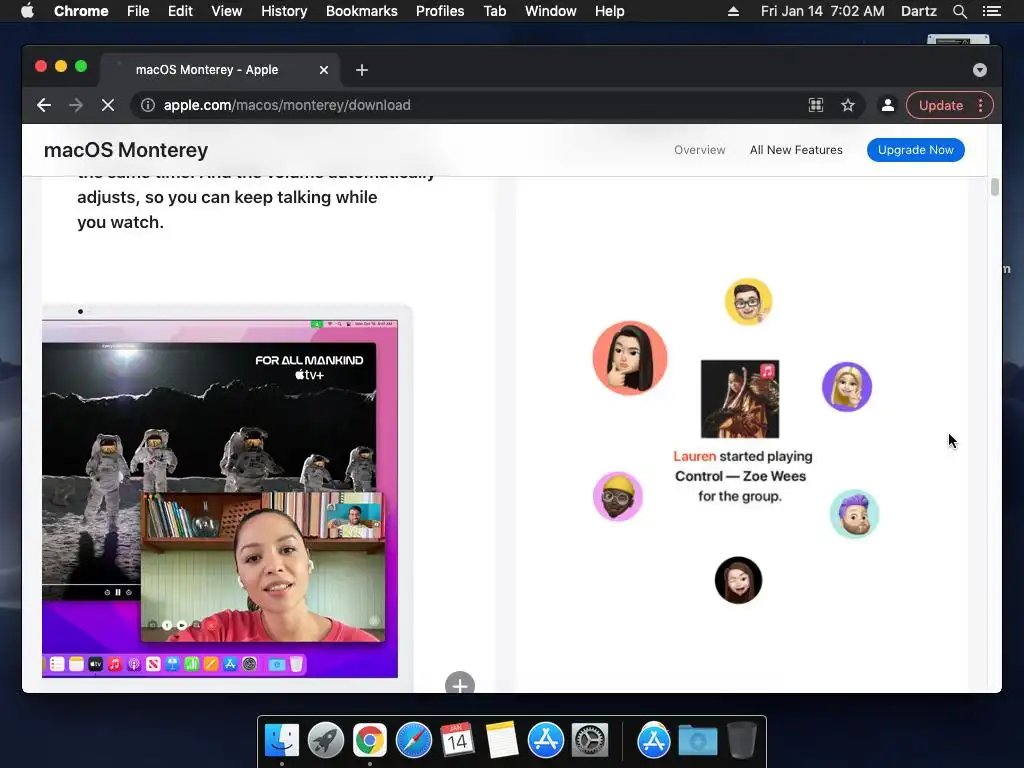Open the Bookmarks menu
This screenshot has height=768, width=1024.
(362, 11)
